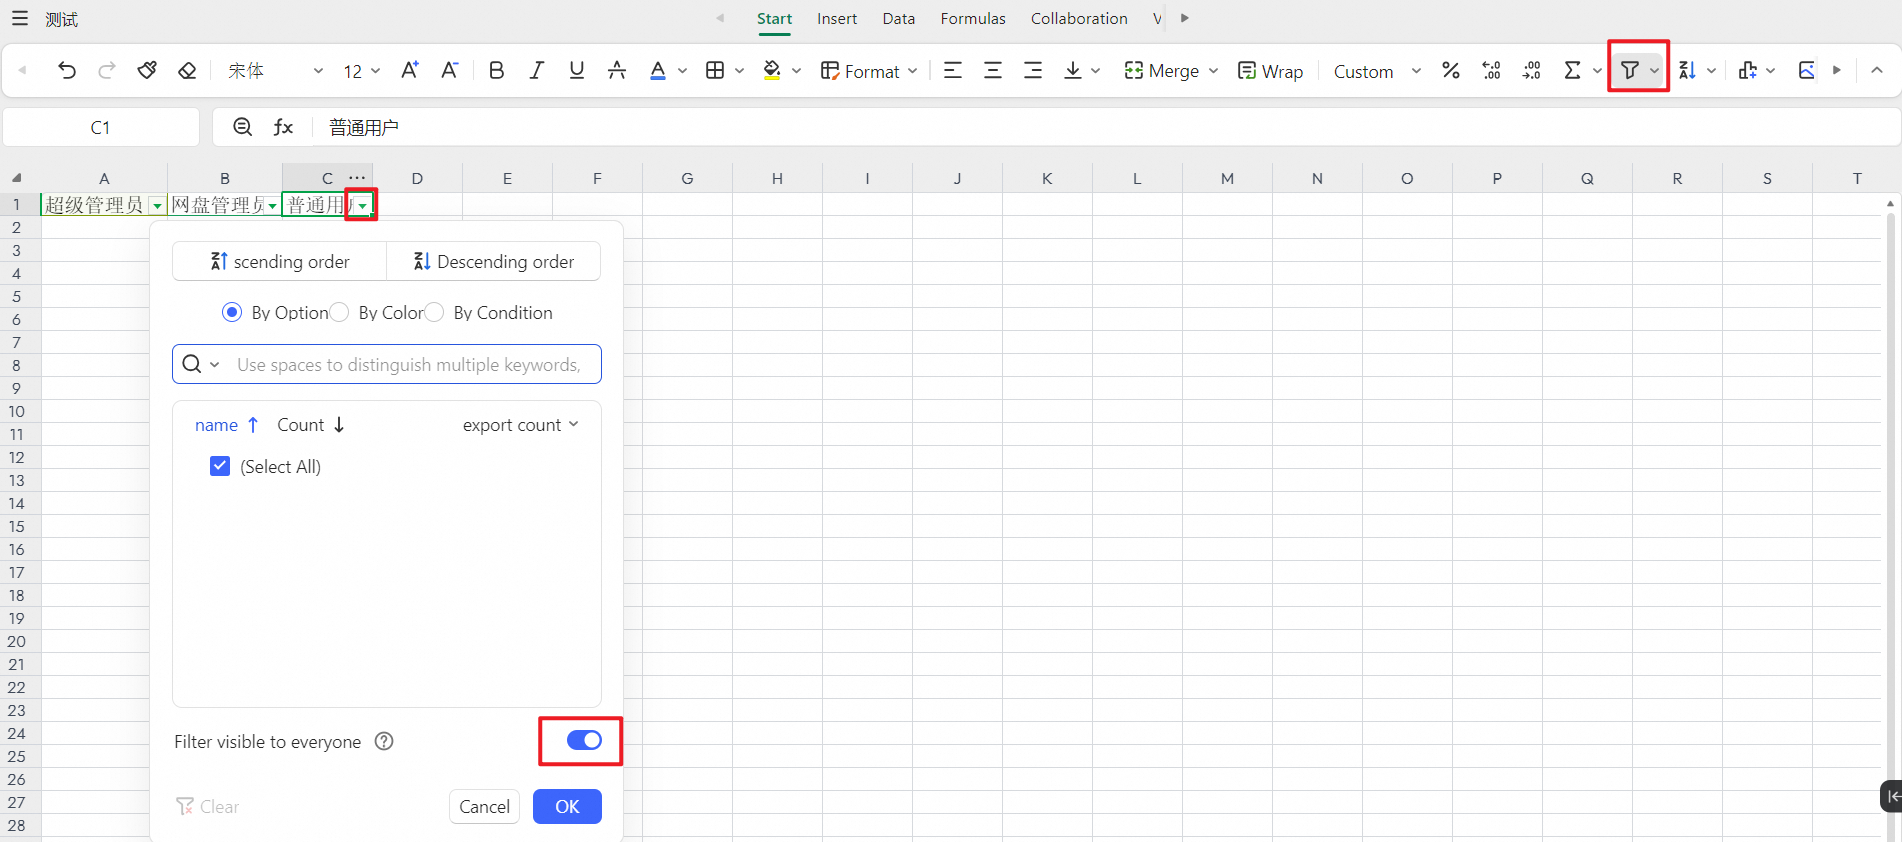Apply percent number format
The image size is (1902, 842).
(x=1451, y=70)
